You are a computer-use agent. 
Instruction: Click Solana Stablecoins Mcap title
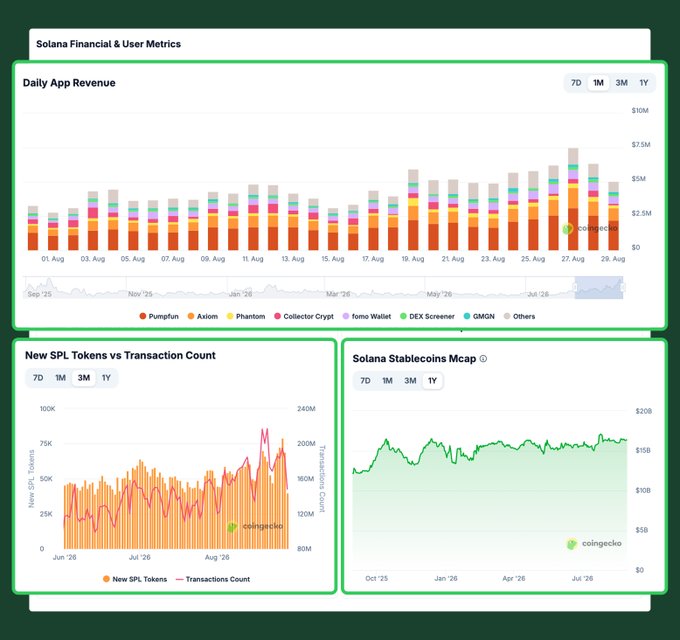pos(414,359)
